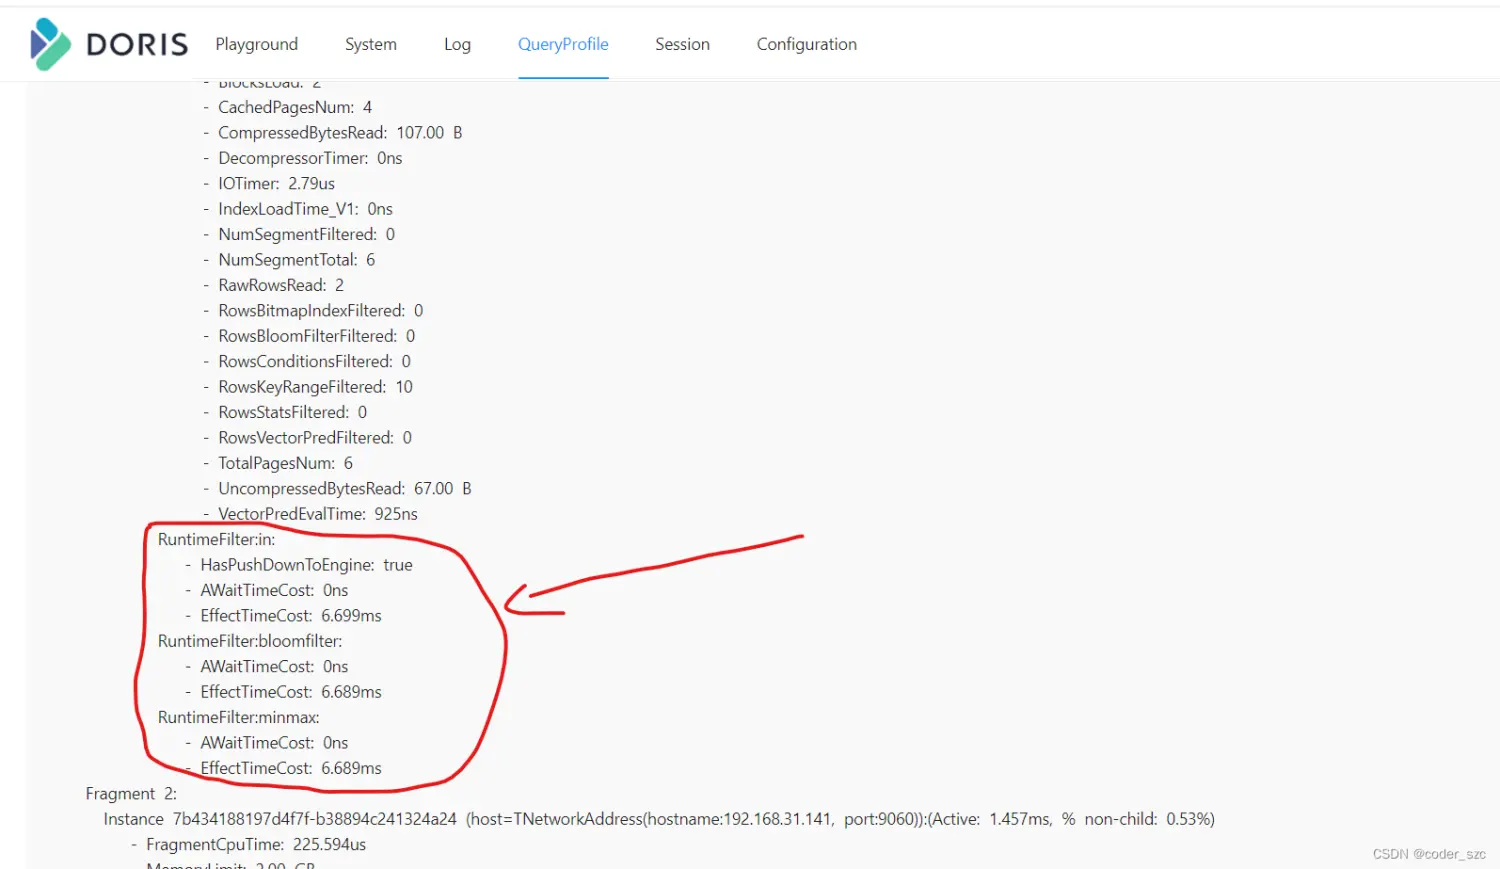Viewport: 1500px width, 869px height.
Task: Click the CSDN @coder_szc watermark
Action: click(x=1428, y=854)
